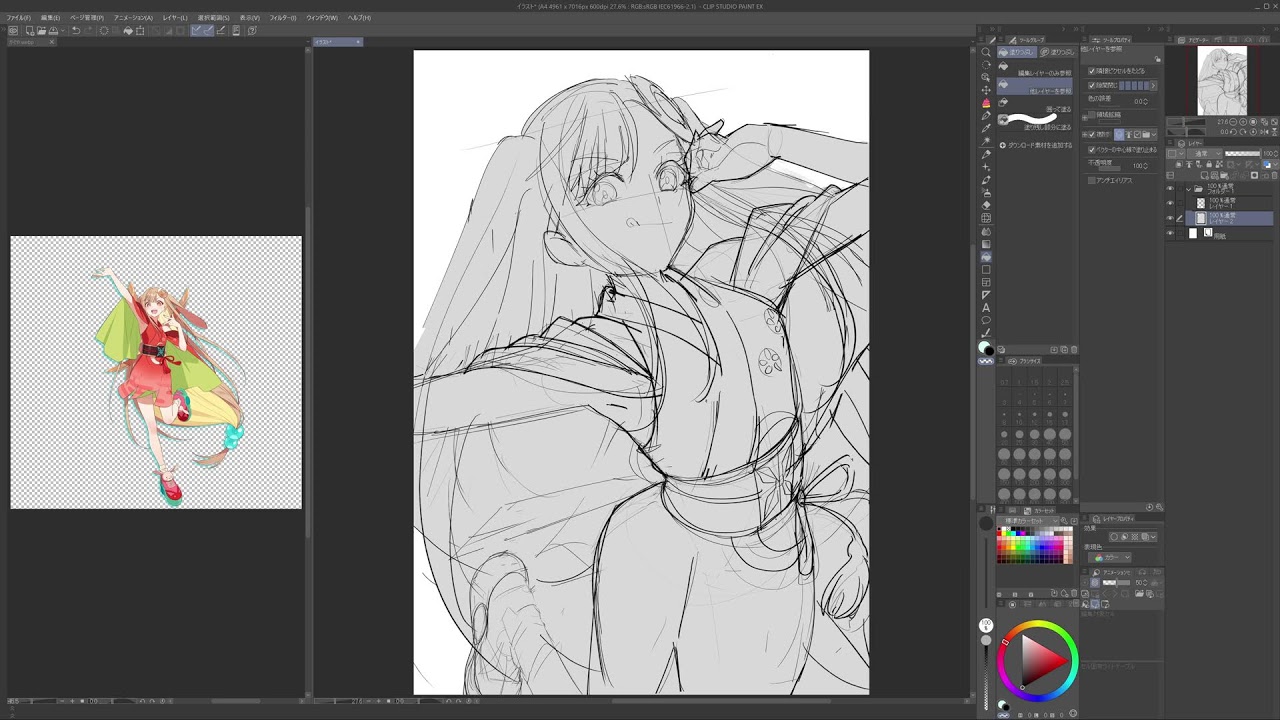Click the Open file folder icon
The height and width of the screenshot is (720, 1280).
[41, 31]
